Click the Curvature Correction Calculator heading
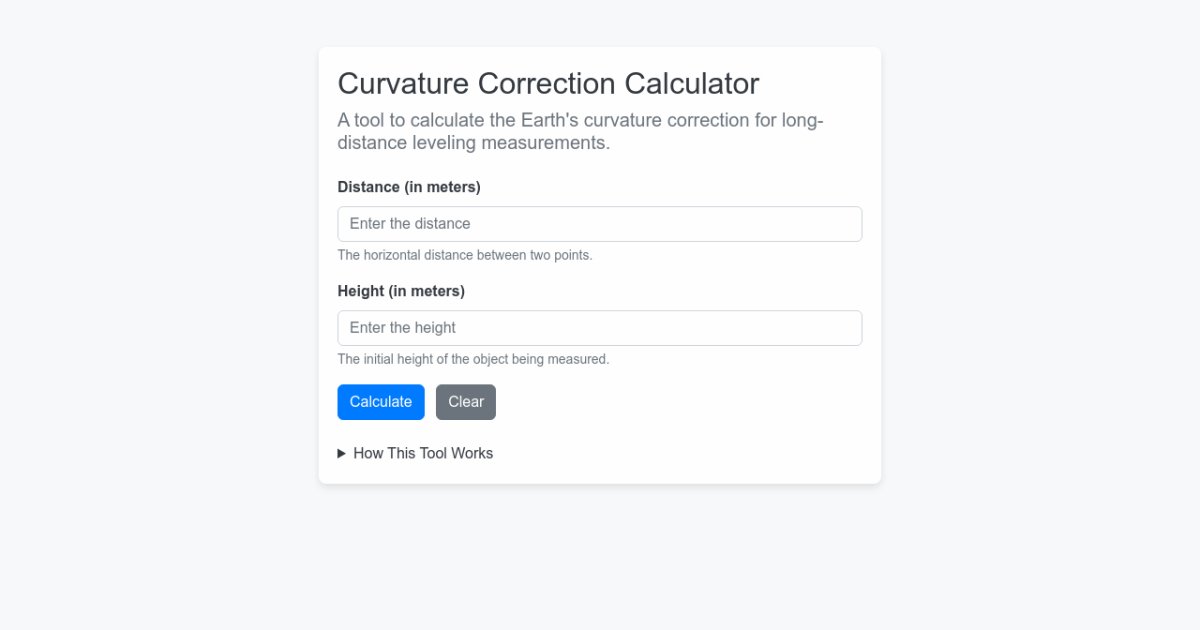 point(548,83)
